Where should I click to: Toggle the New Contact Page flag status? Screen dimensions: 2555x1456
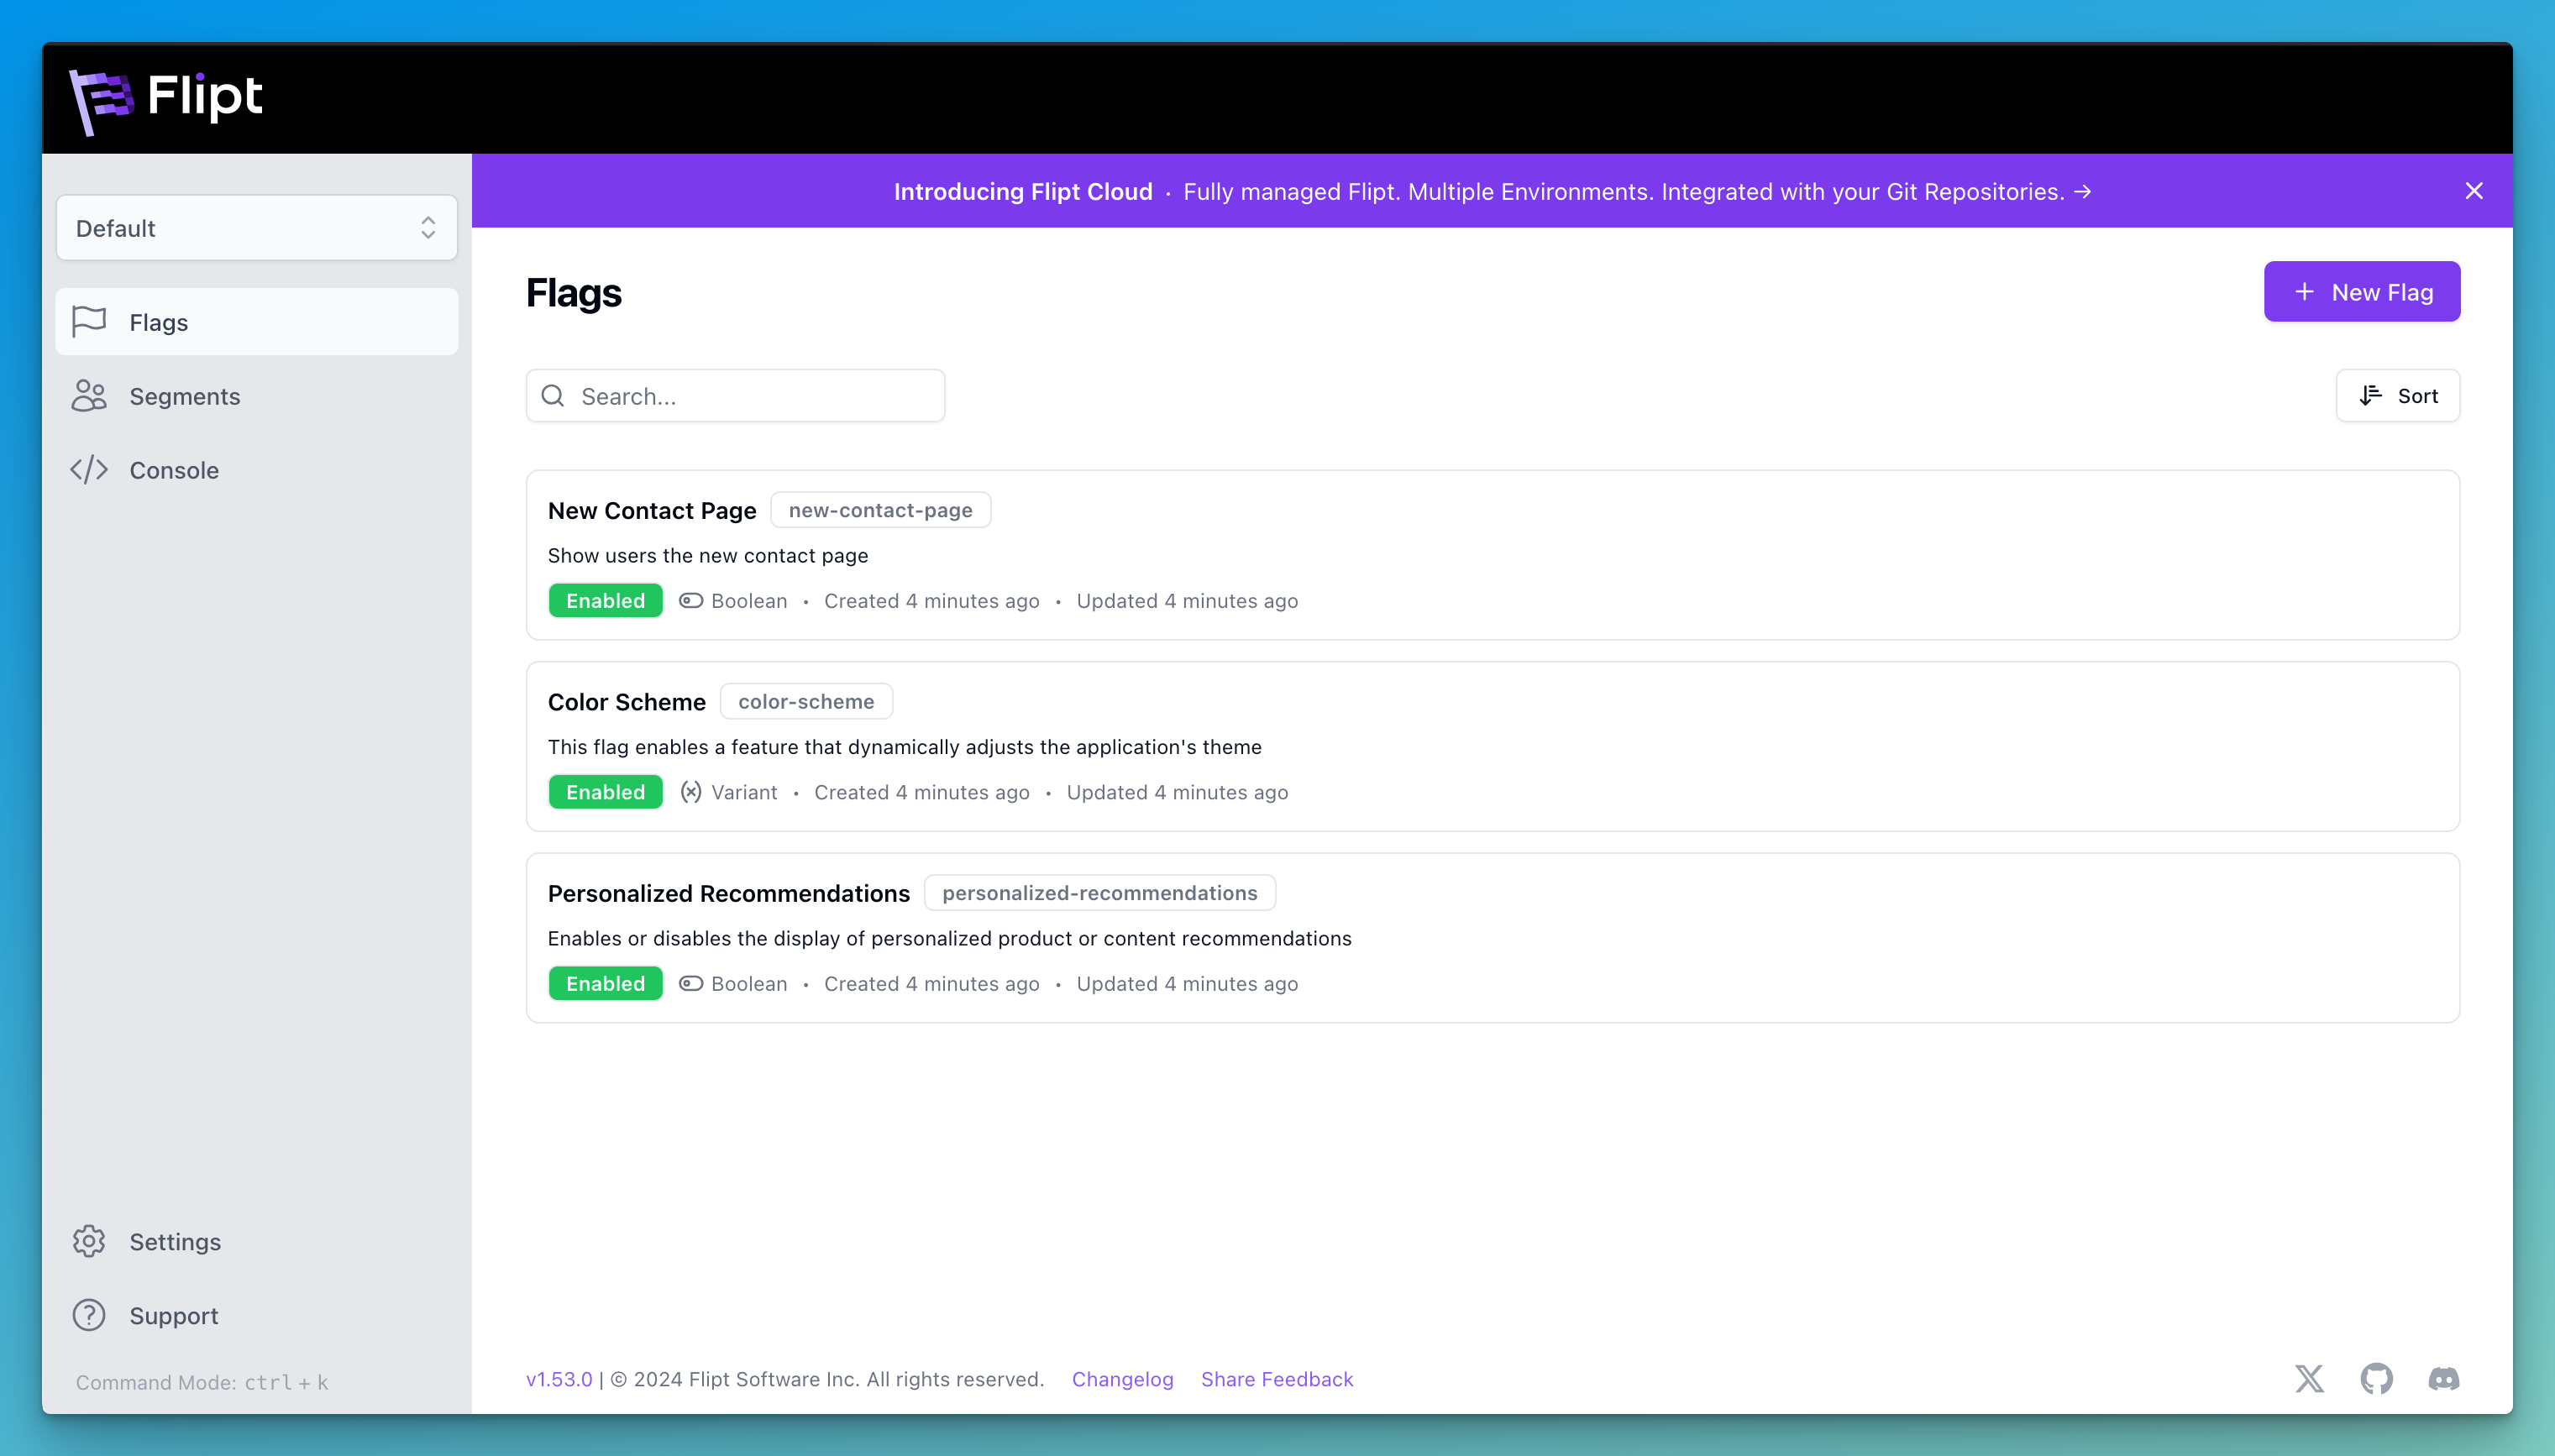pyautogui.click(x=606, y=600)
